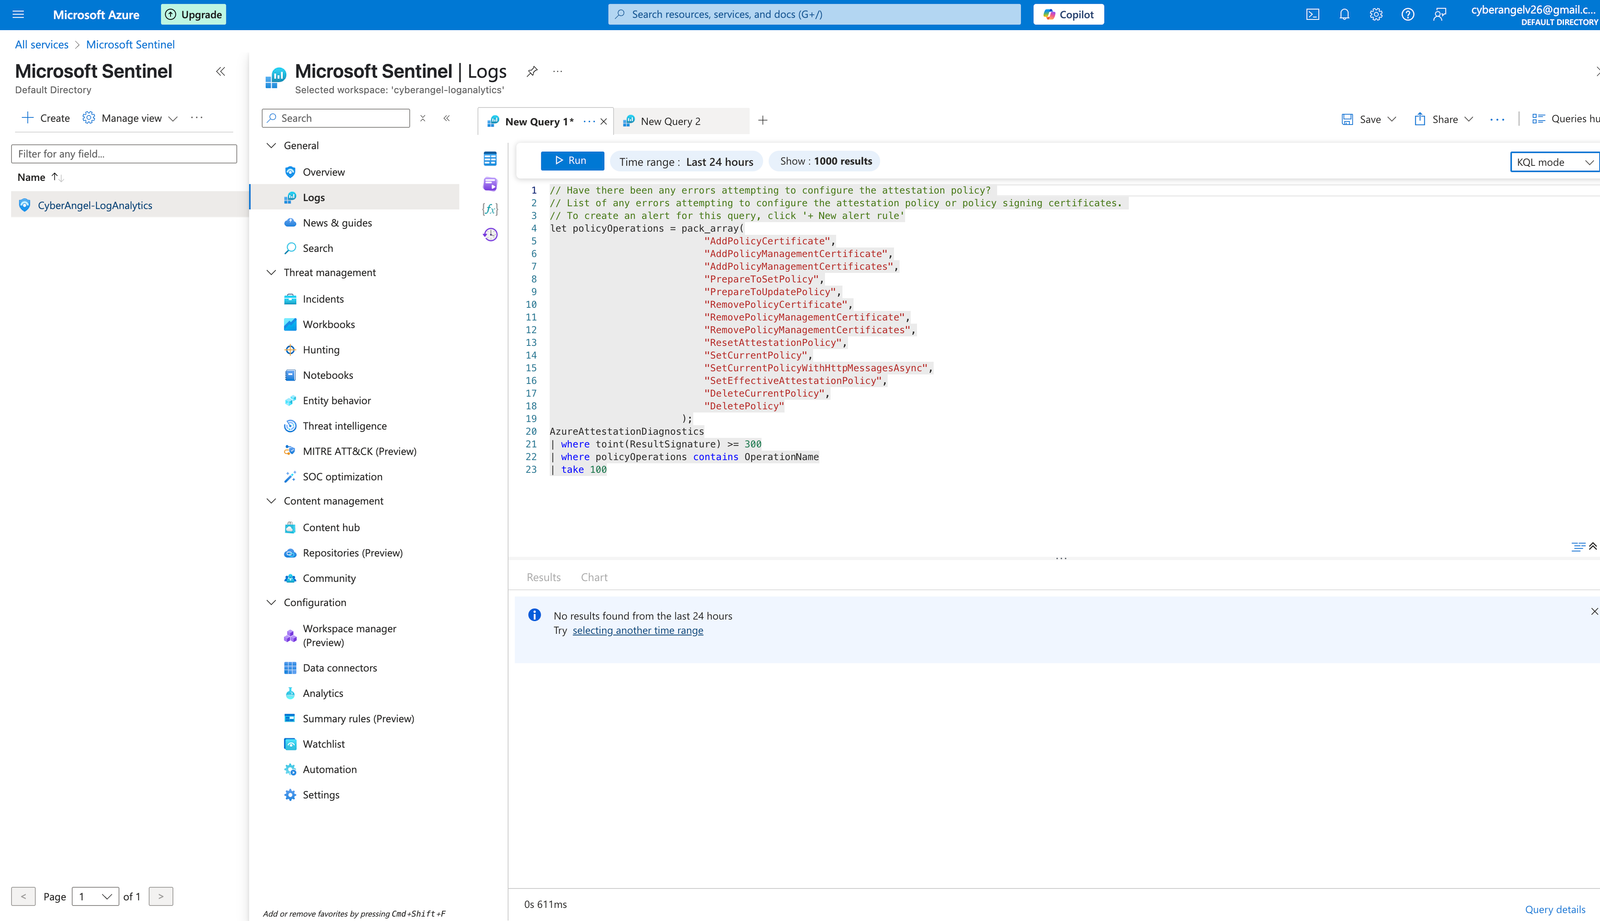Open the Time range Last 24 hours picker

click(x=686, y=161)
